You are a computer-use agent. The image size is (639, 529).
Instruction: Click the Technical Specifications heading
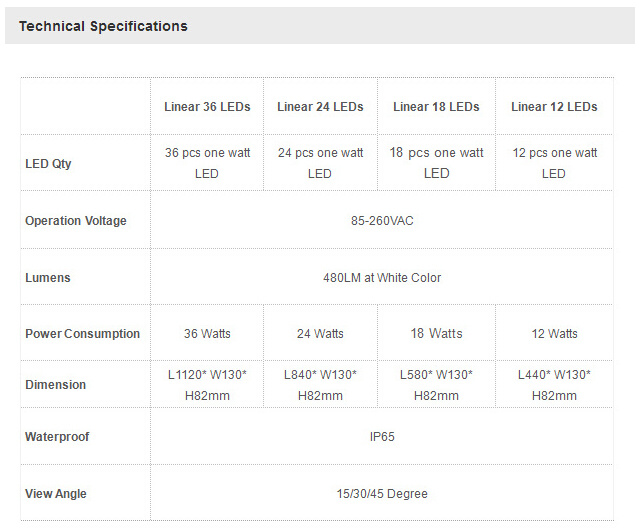coord(103,26)
